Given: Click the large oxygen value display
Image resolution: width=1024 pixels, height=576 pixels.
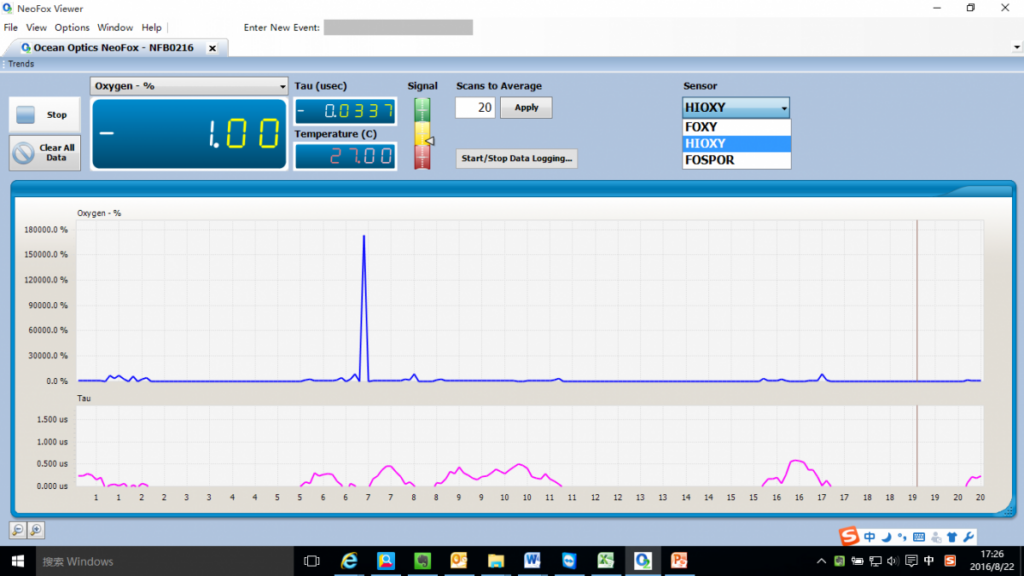Looking at the screenshot, I should coord(189,134).
